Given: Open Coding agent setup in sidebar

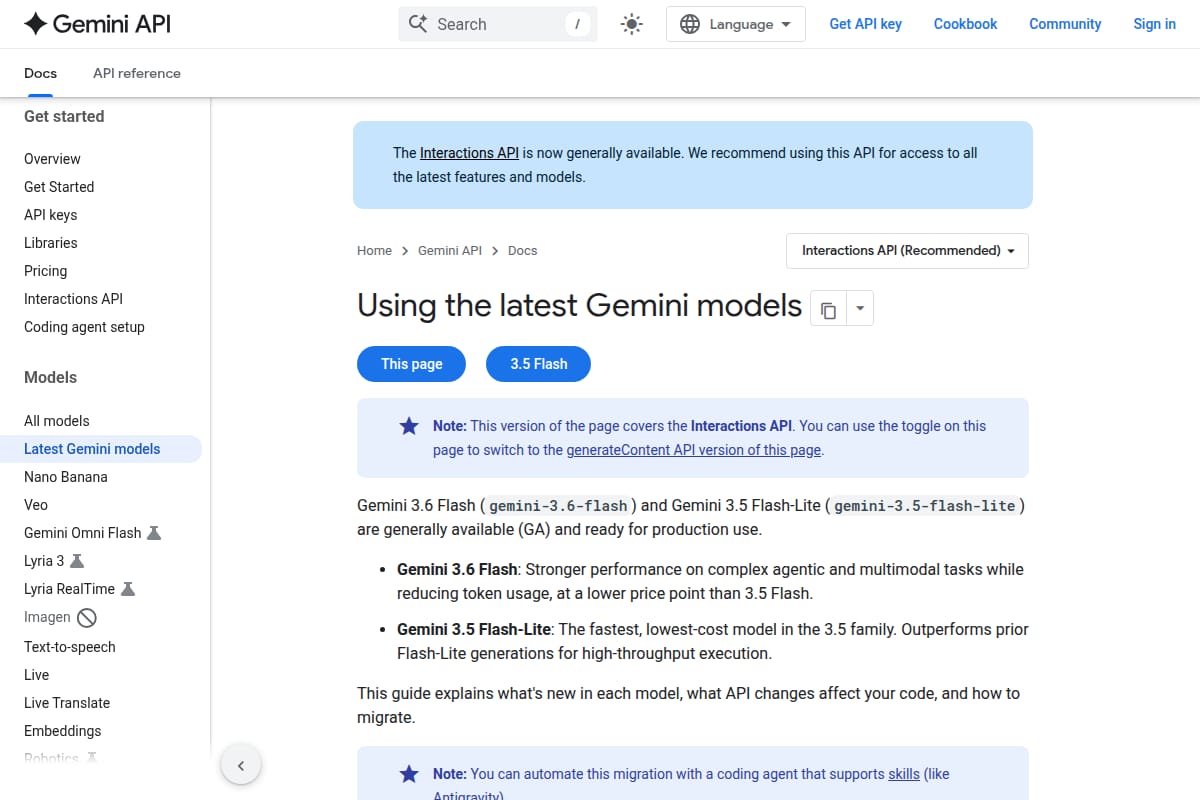Looking at the screenshot, I should tap(84, 327).
